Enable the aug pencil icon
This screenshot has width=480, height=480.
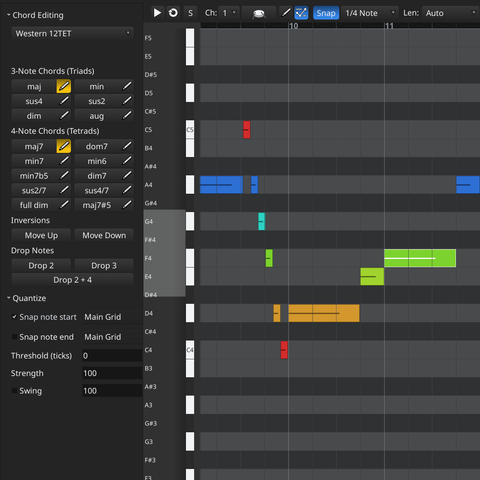[127, 116]
